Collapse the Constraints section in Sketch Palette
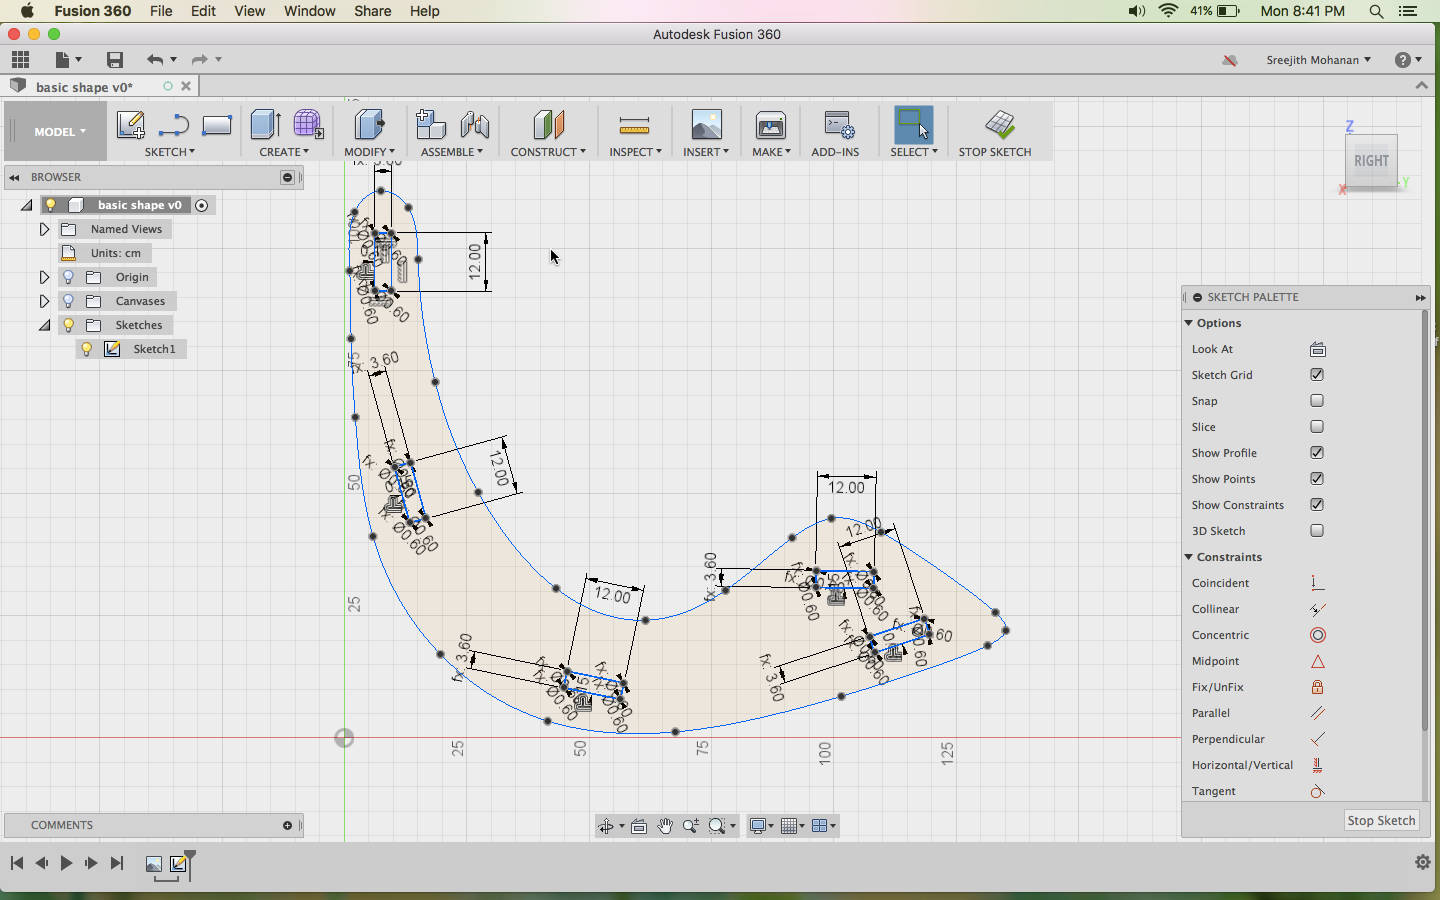 (1189, 557)
